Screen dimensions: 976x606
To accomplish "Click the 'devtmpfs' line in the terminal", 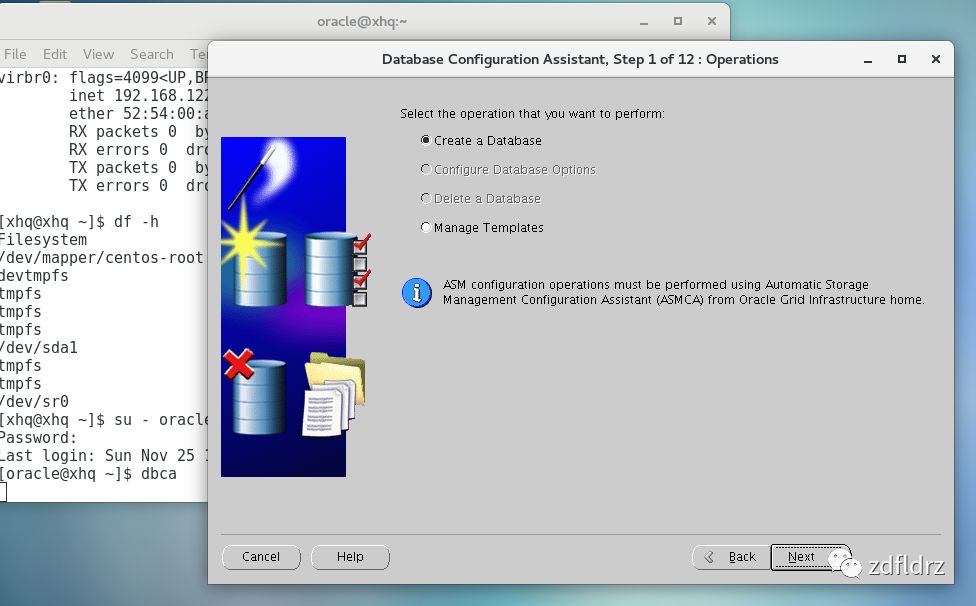I will click(x=34, y=276).
